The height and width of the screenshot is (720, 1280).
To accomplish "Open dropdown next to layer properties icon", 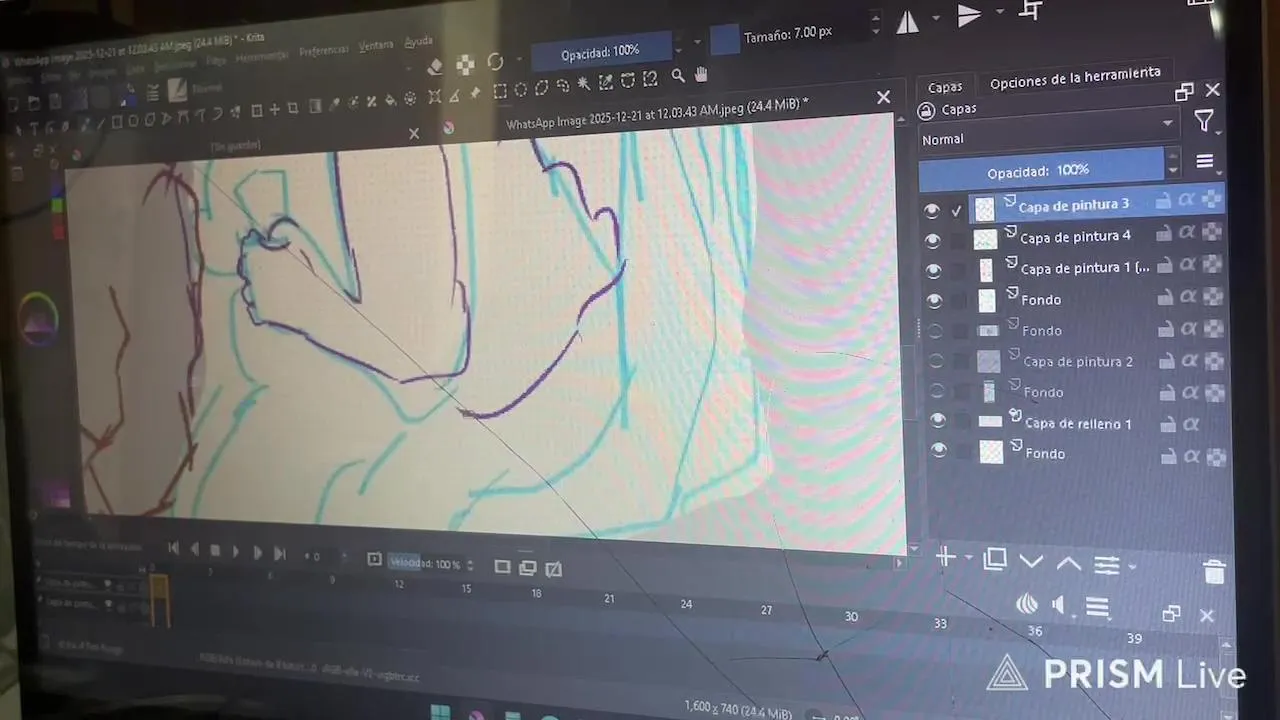I will 1132,567.
